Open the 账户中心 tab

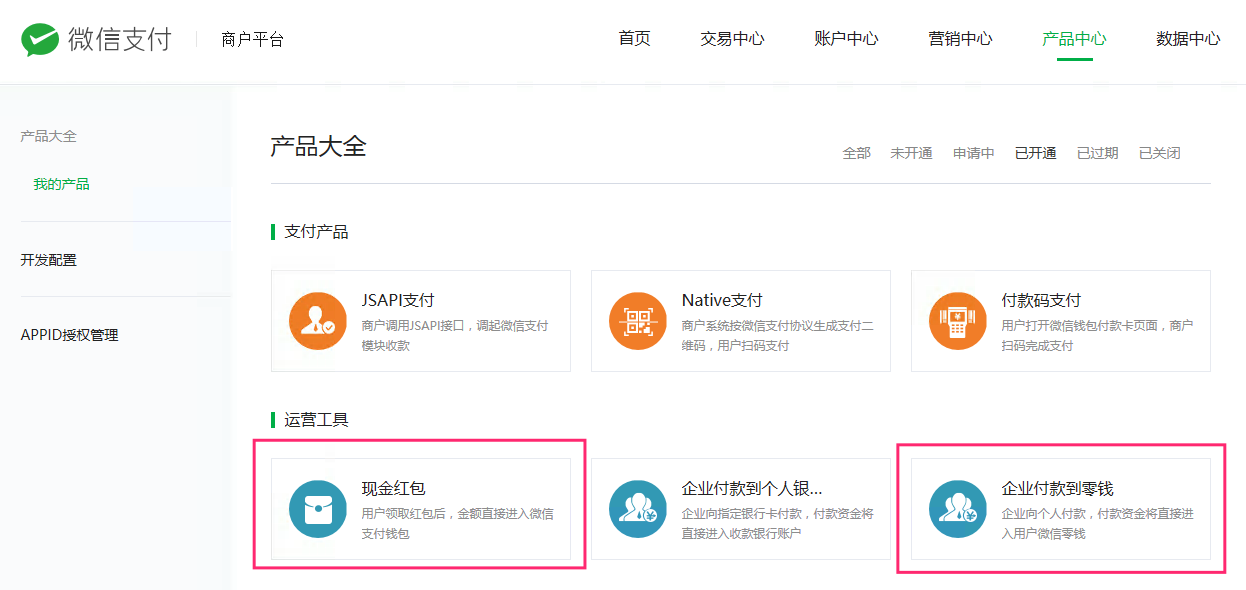[x=846, y=39]
